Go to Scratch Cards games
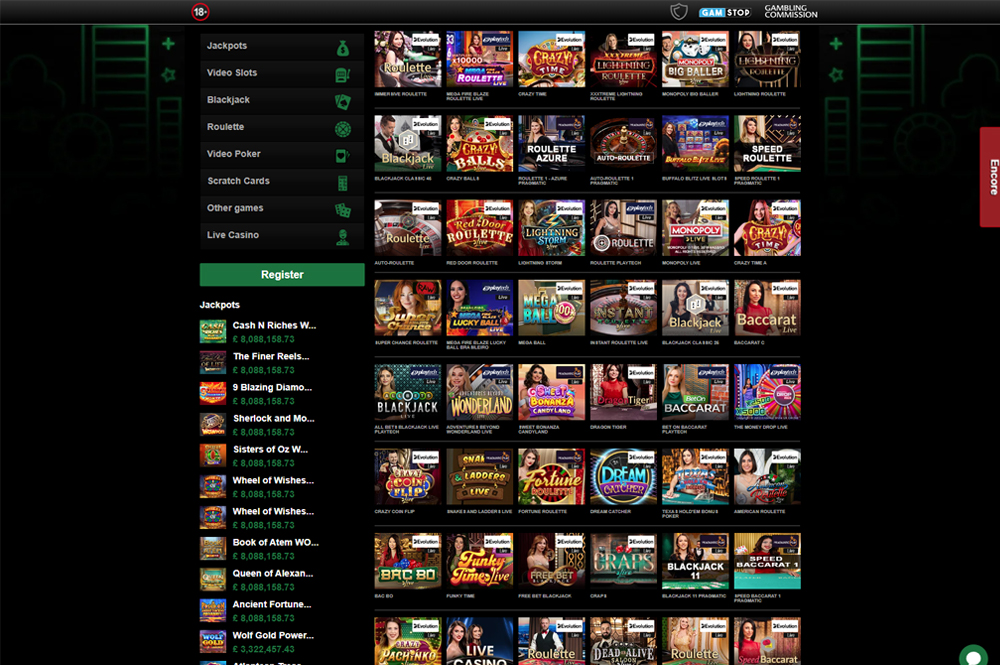1000x665 pixels. pos(282,181)
